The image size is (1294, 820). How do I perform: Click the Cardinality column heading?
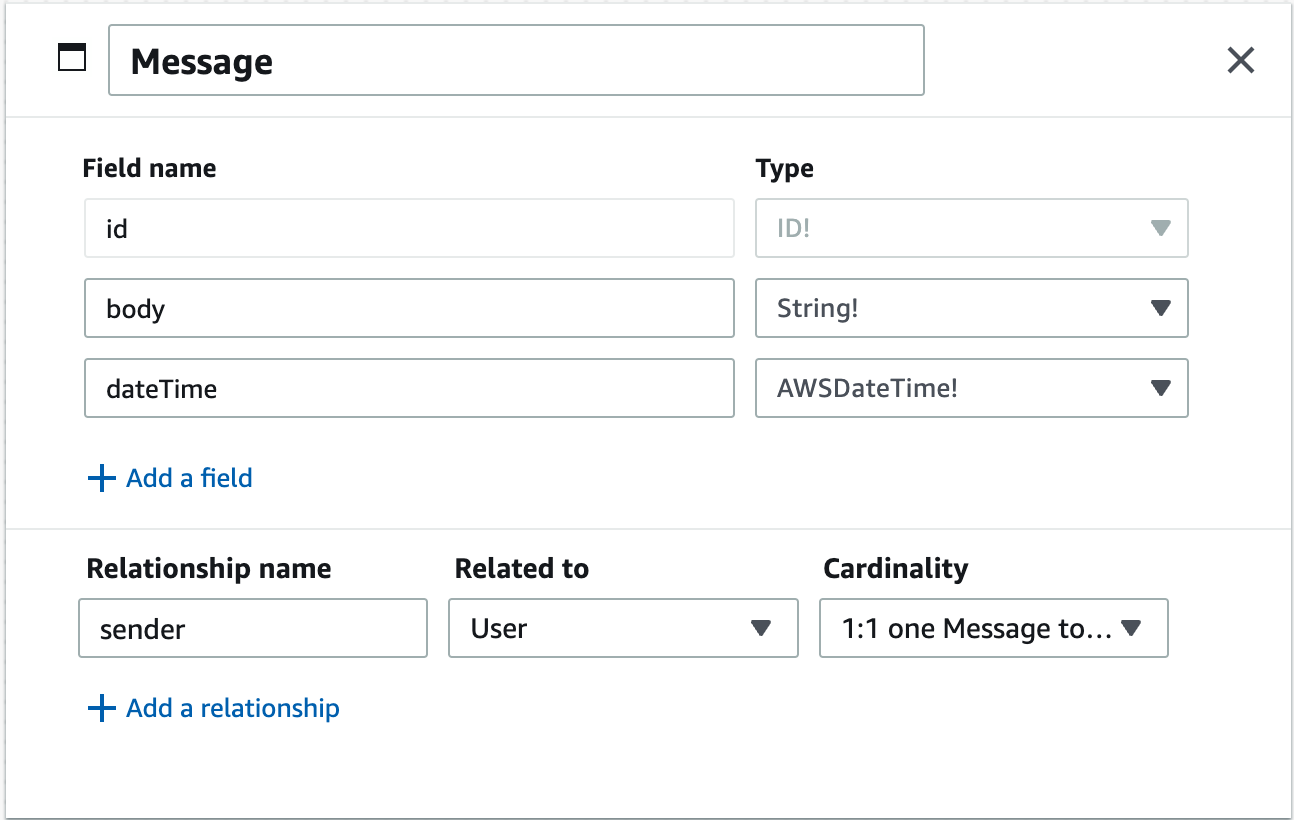pos(896,568)
